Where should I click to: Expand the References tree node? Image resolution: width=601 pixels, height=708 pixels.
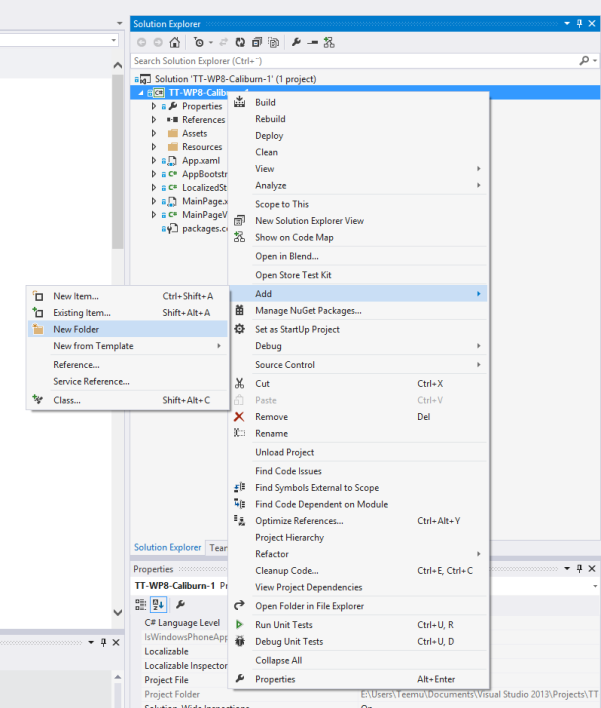[154, 120]
